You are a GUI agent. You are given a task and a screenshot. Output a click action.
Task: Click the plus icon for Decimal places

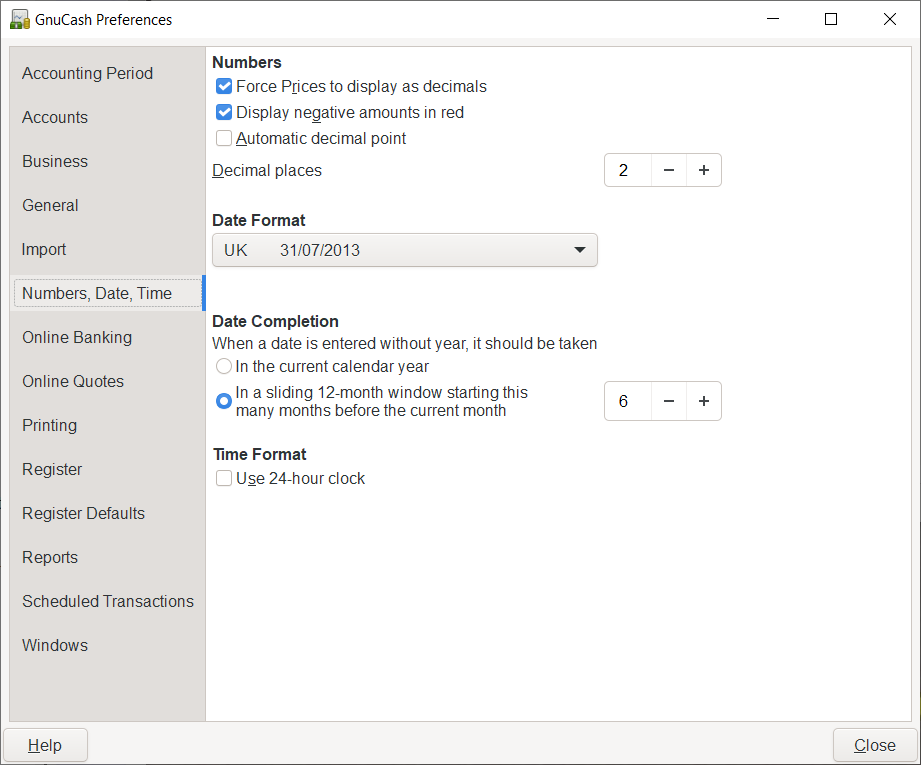click(x=704, y=170)
